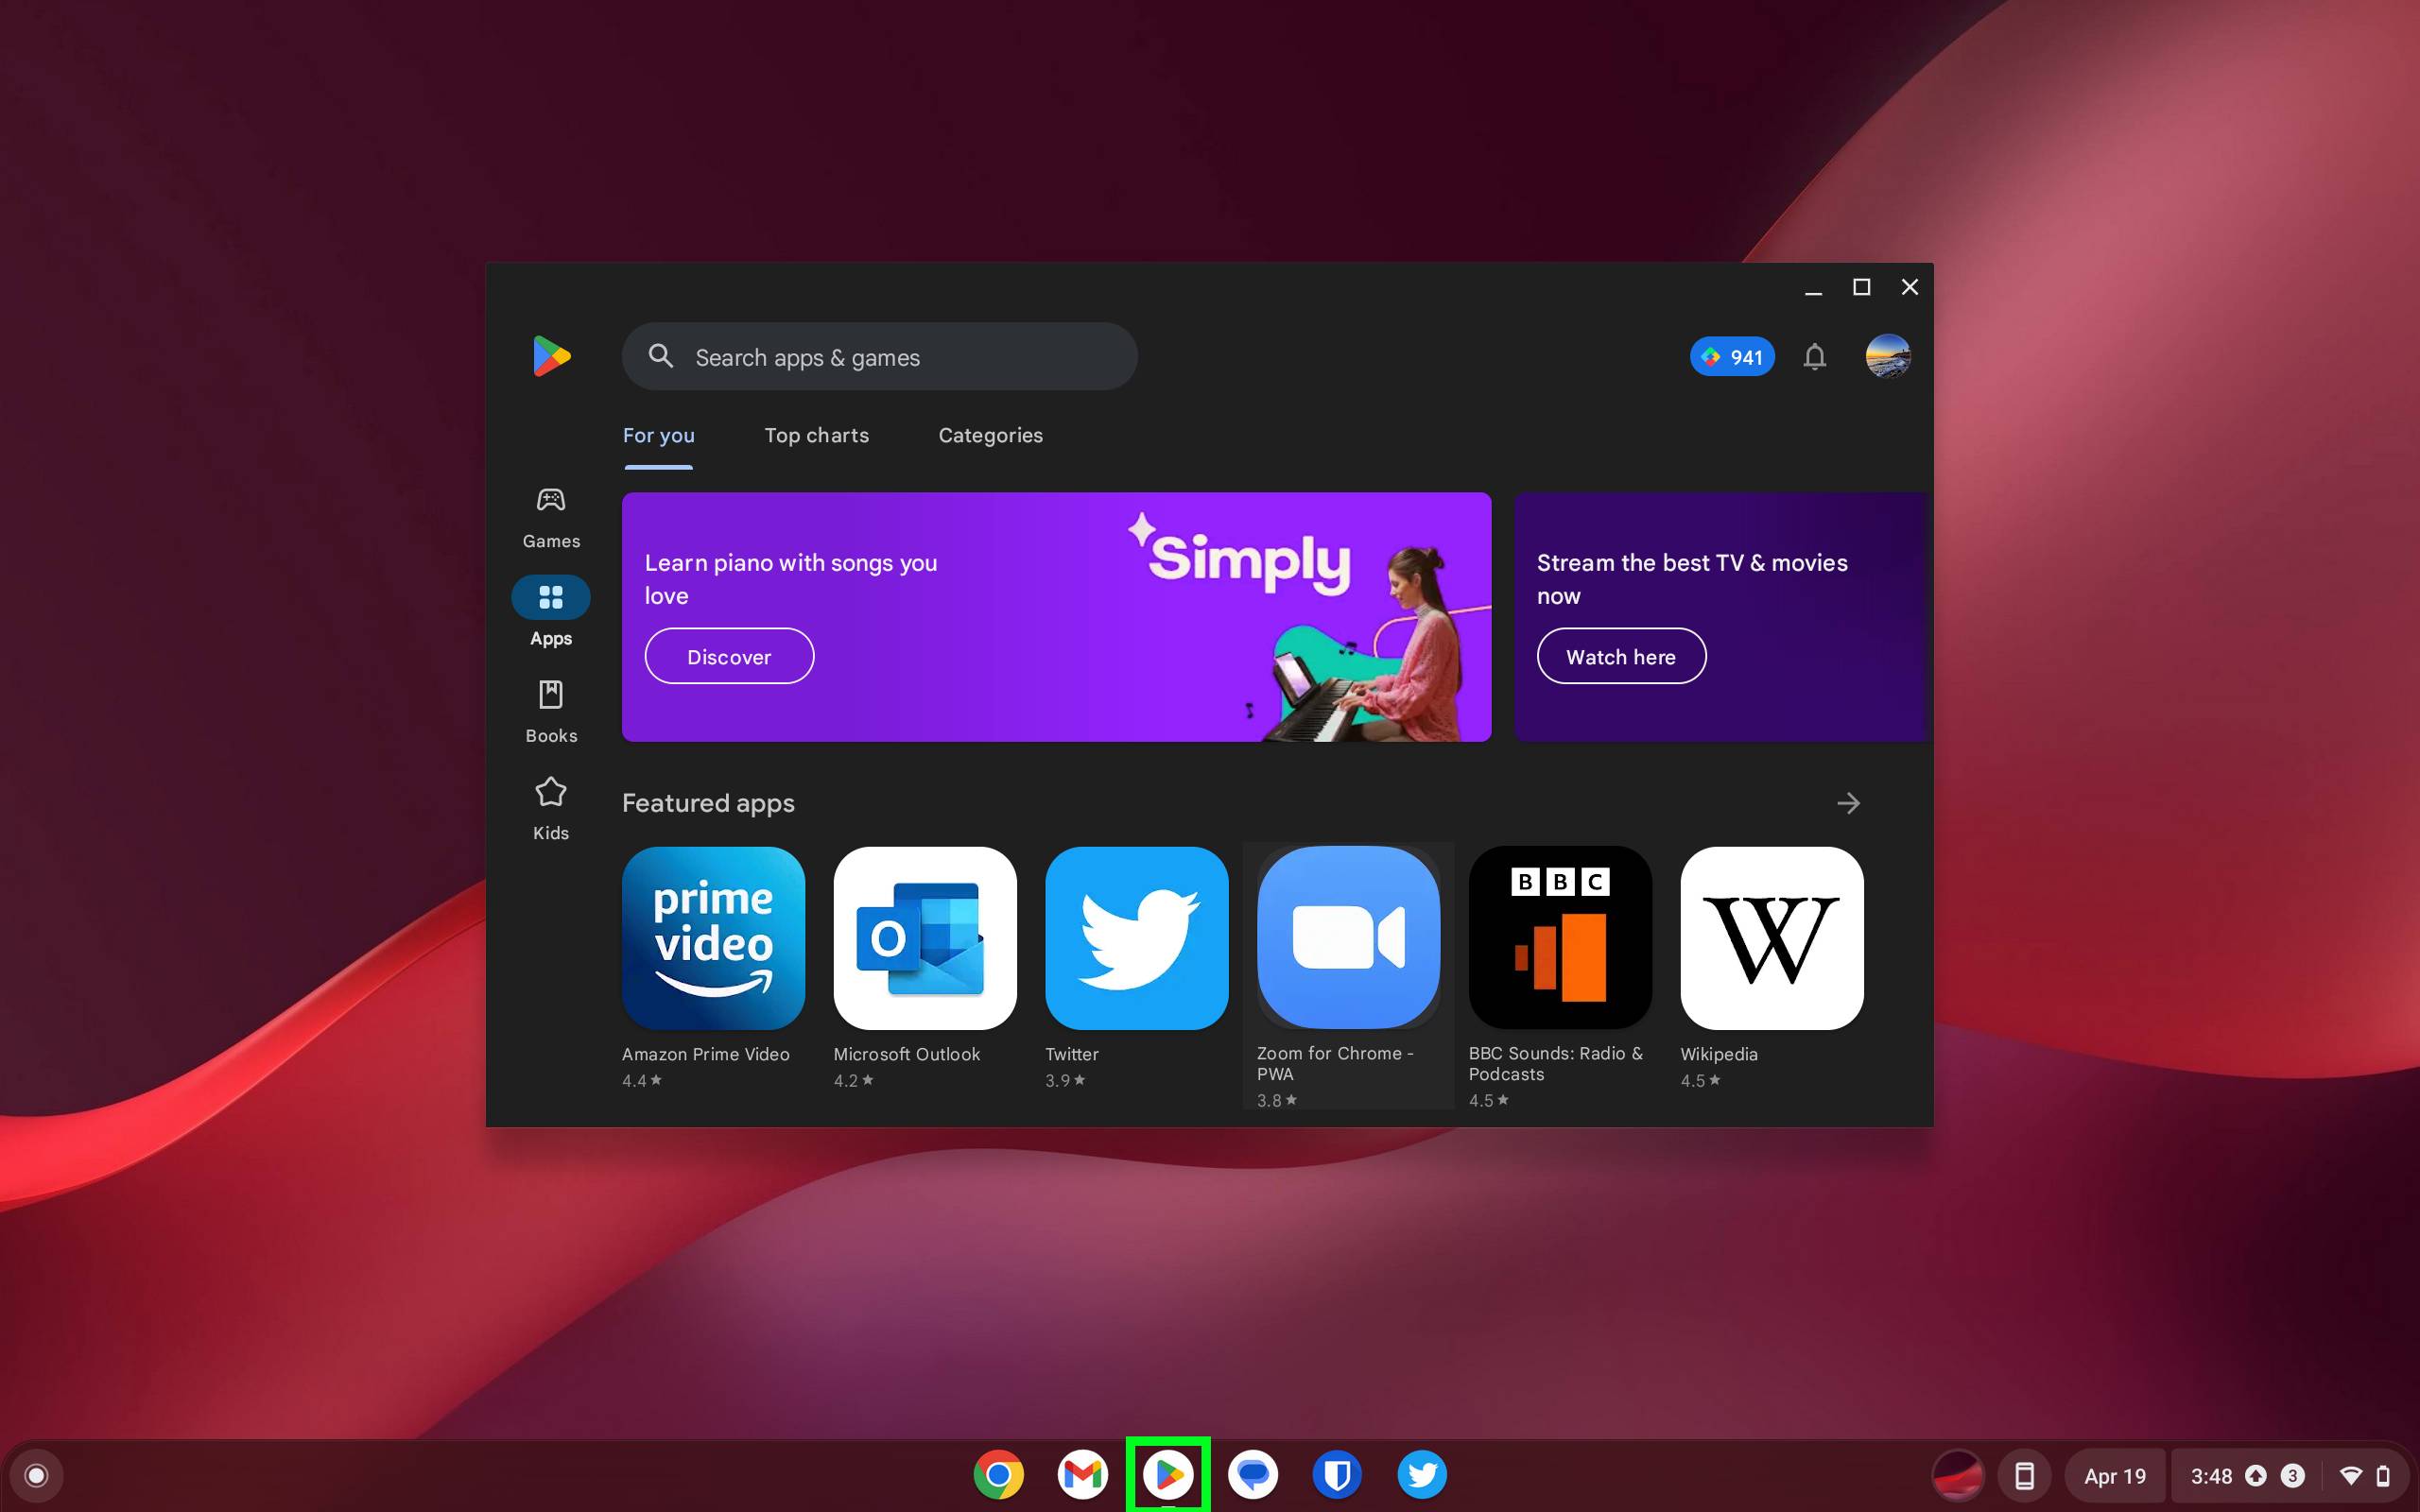Select the For you tab
This screenshot has height=1512, width=2420.
click(x=659, y=434)
